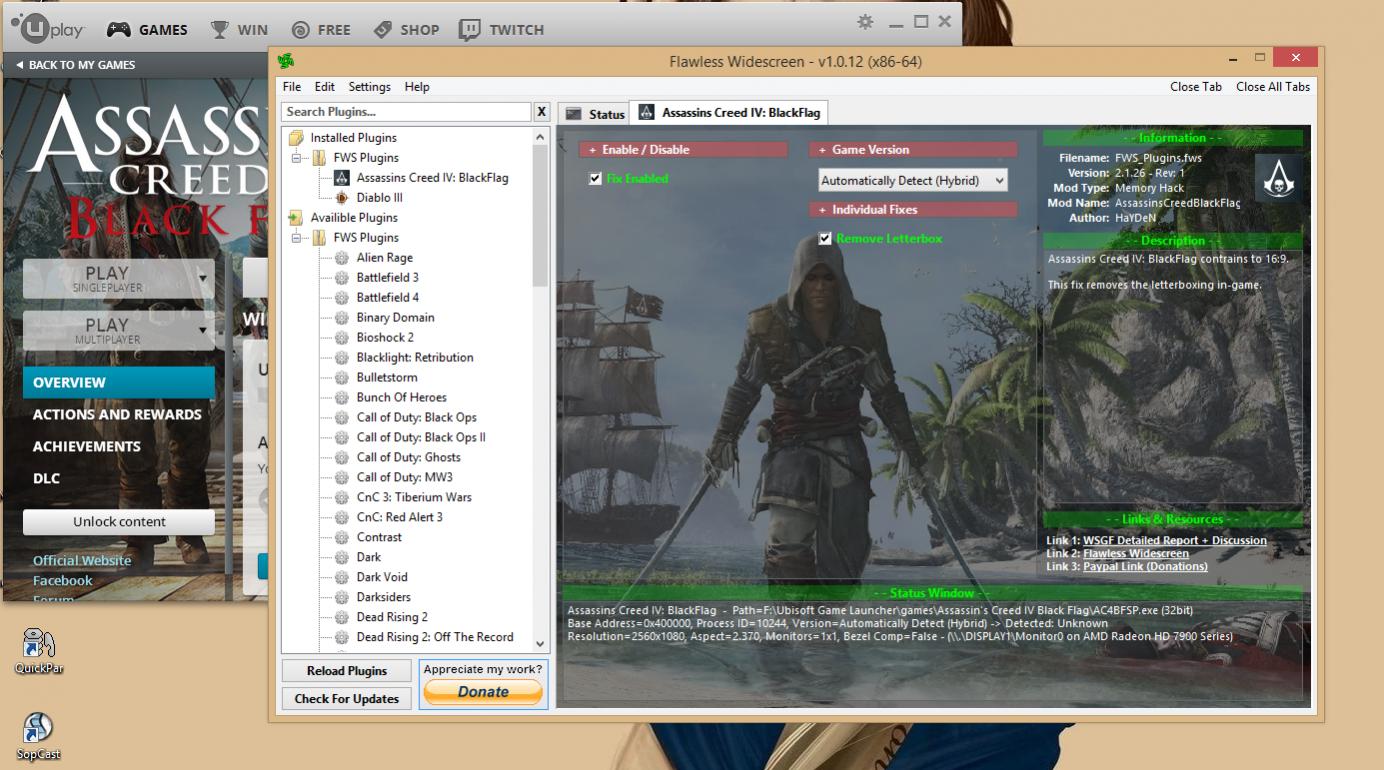1384x770 pixels.
Task: Open the Uplay GAMES tab
Action: tap(147, 29)
